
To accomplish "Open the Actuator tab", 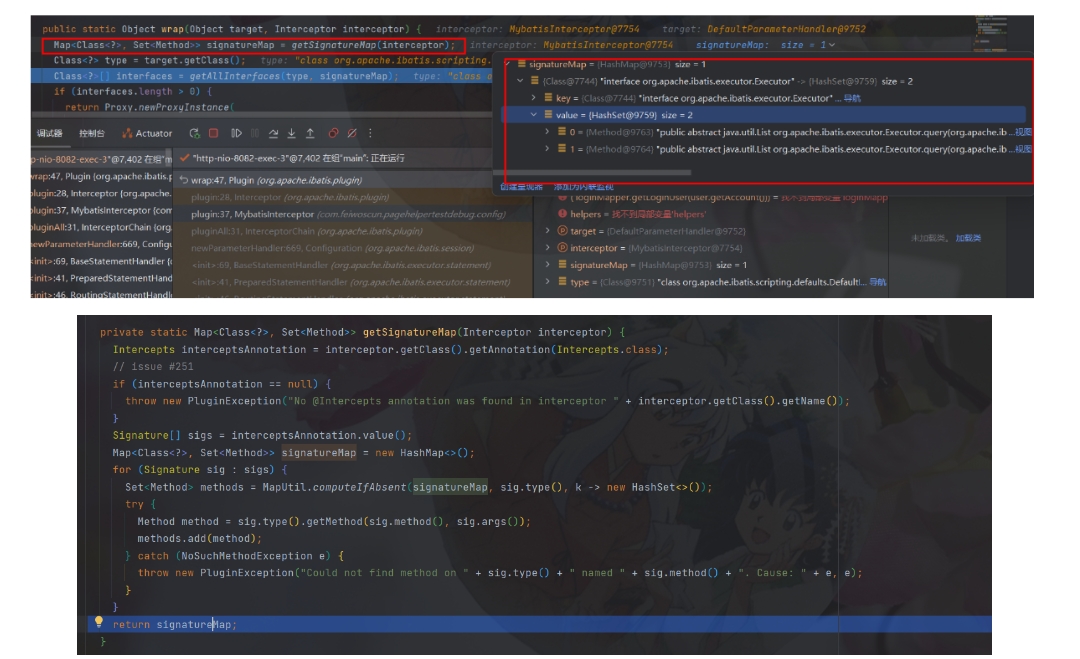I will pyautogui.click(x=147, y=133).
